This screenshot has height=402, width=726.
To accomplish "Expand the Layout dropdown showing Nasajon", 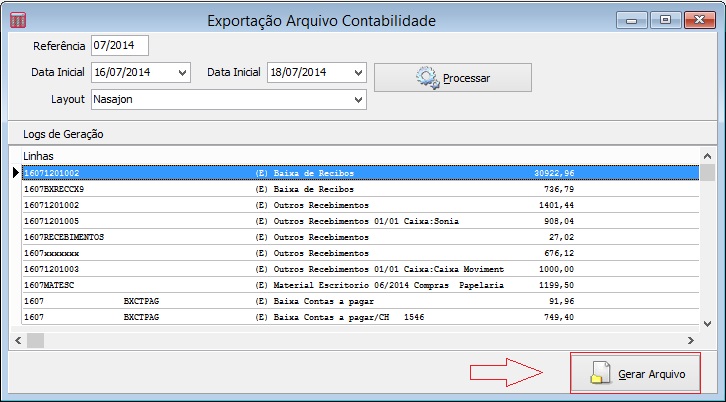I will pos(358,100).
